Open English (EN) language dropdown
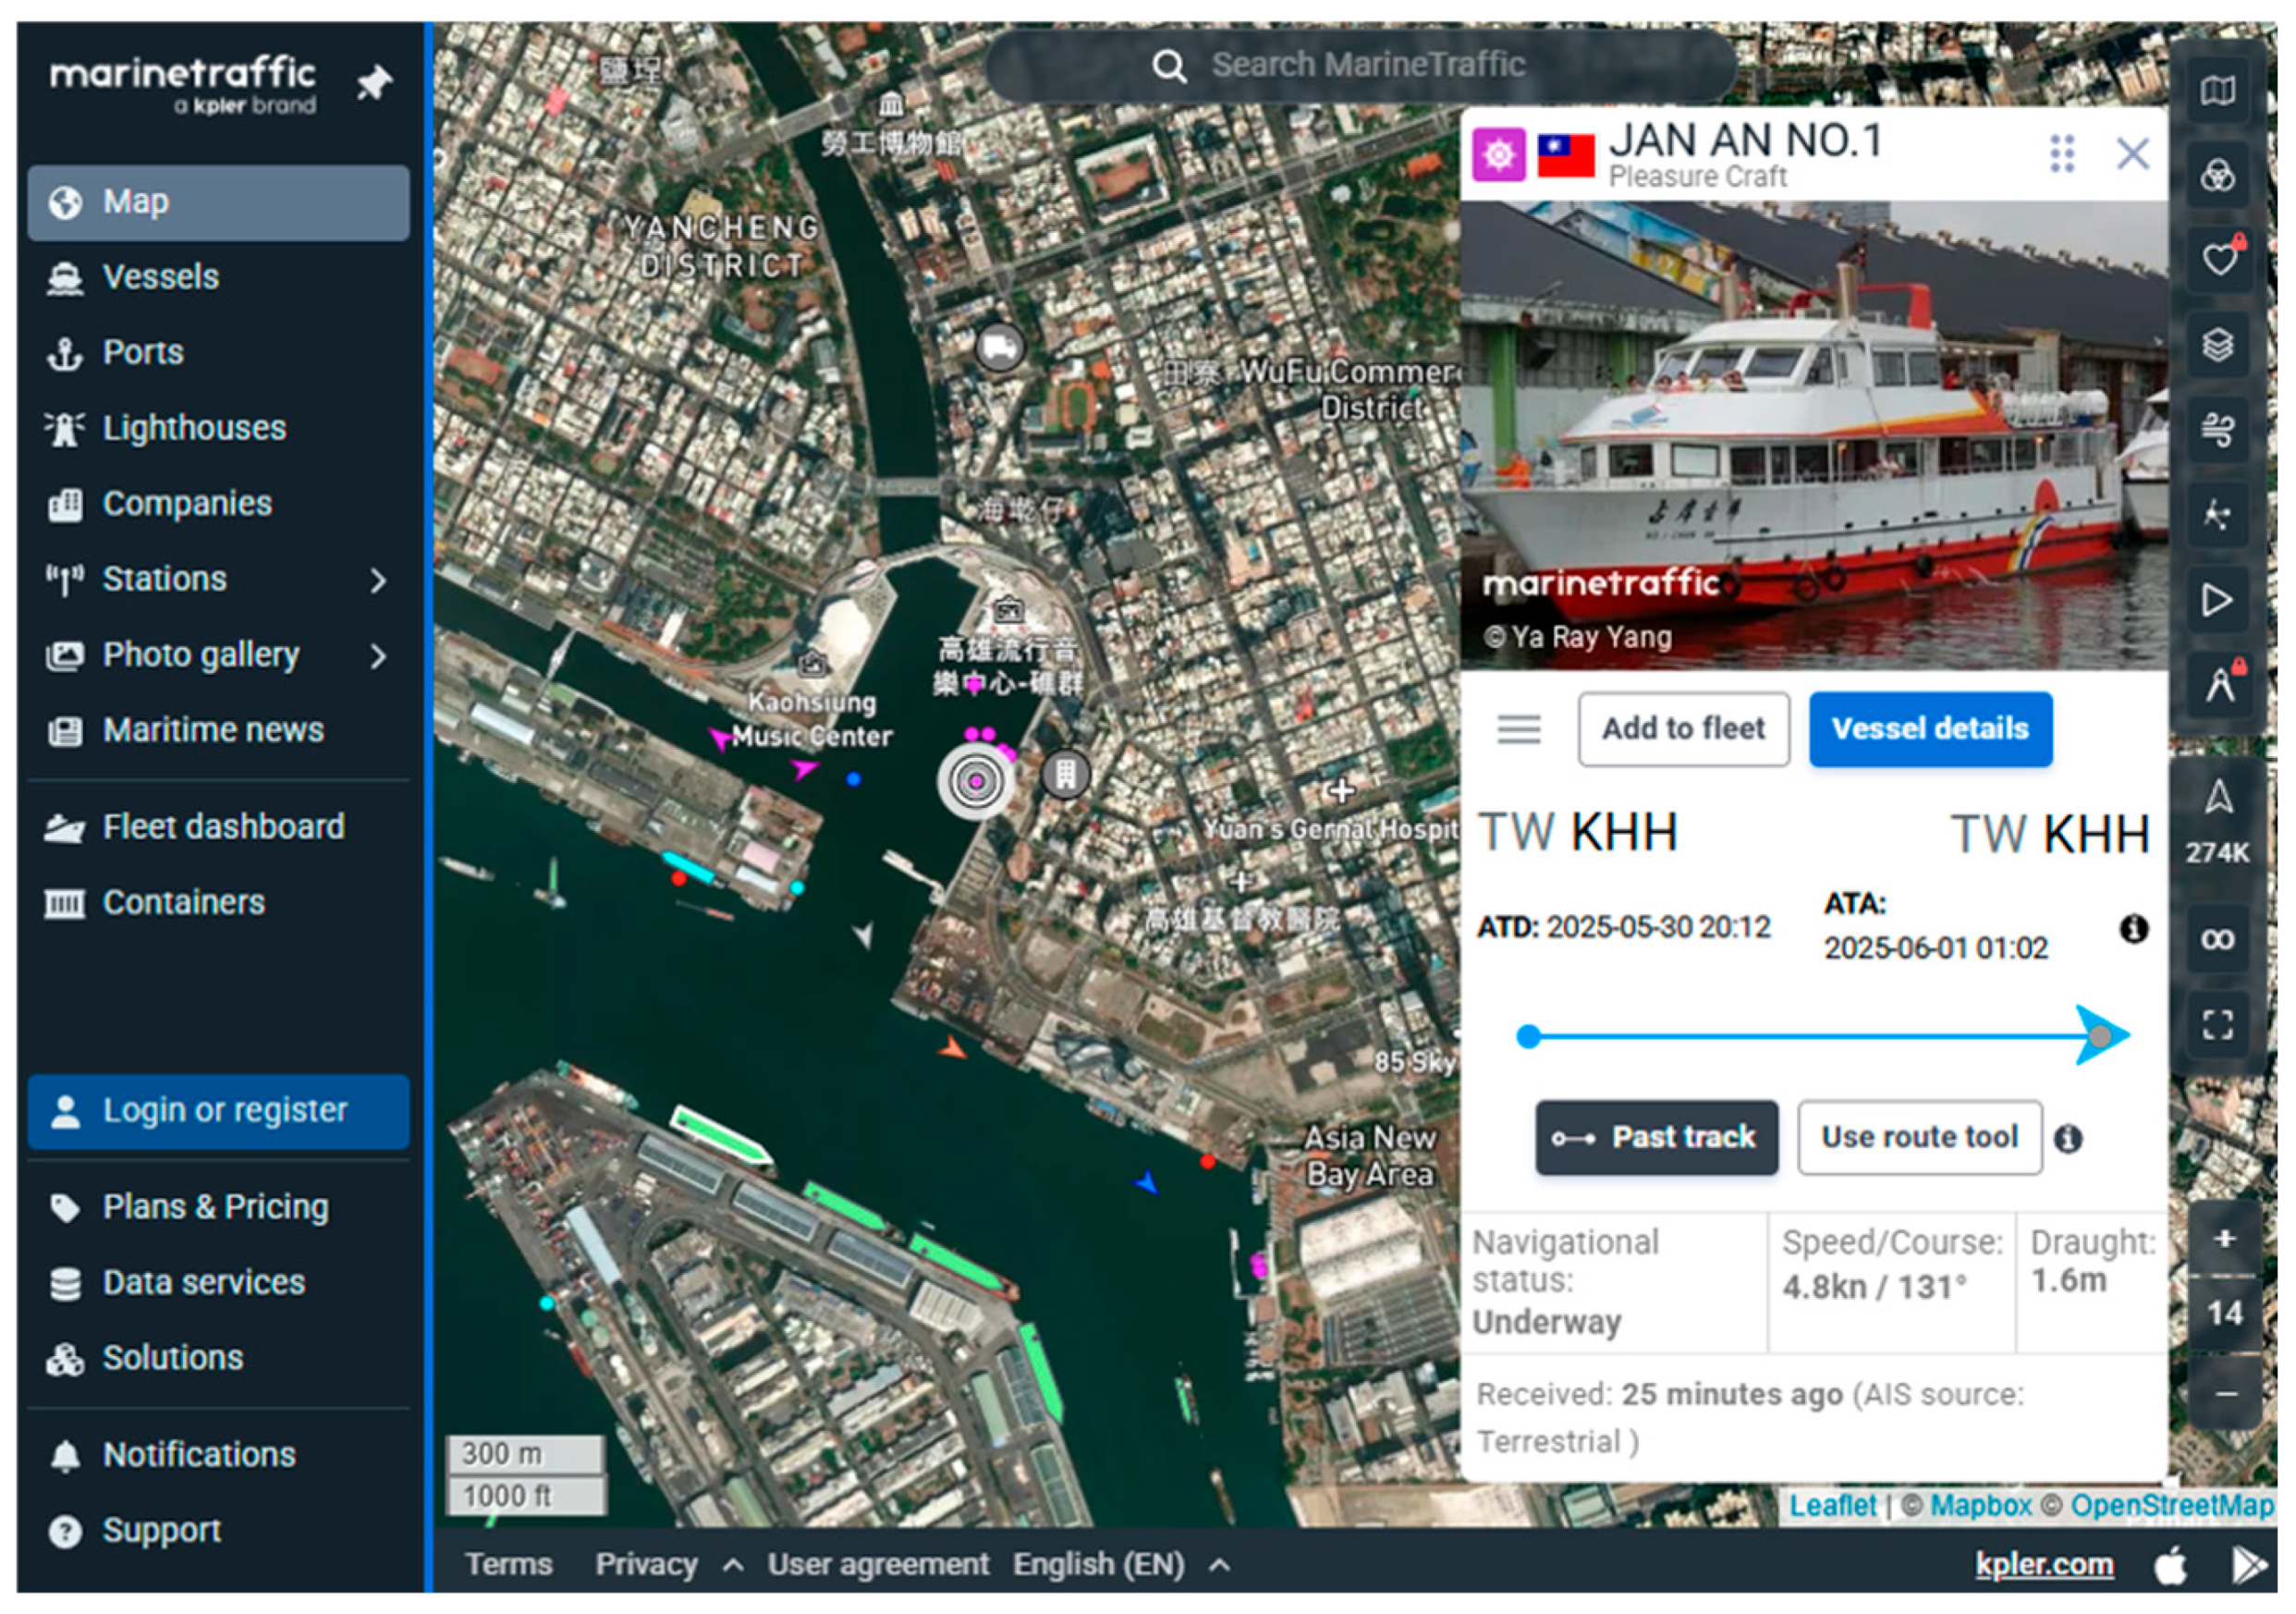 [1121, 1565]
